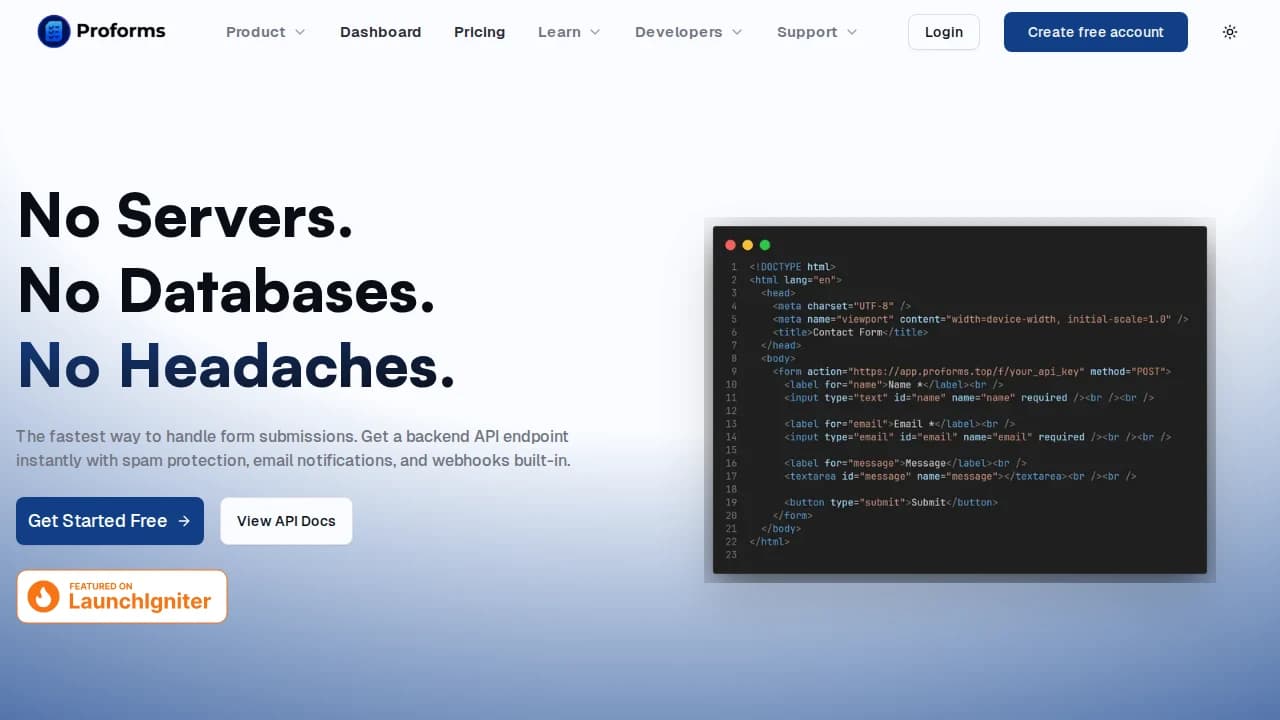Visit the Featured on LaunchIgniter badge
This screenshot has width=1280, height=720.
(x=121, y=596)
